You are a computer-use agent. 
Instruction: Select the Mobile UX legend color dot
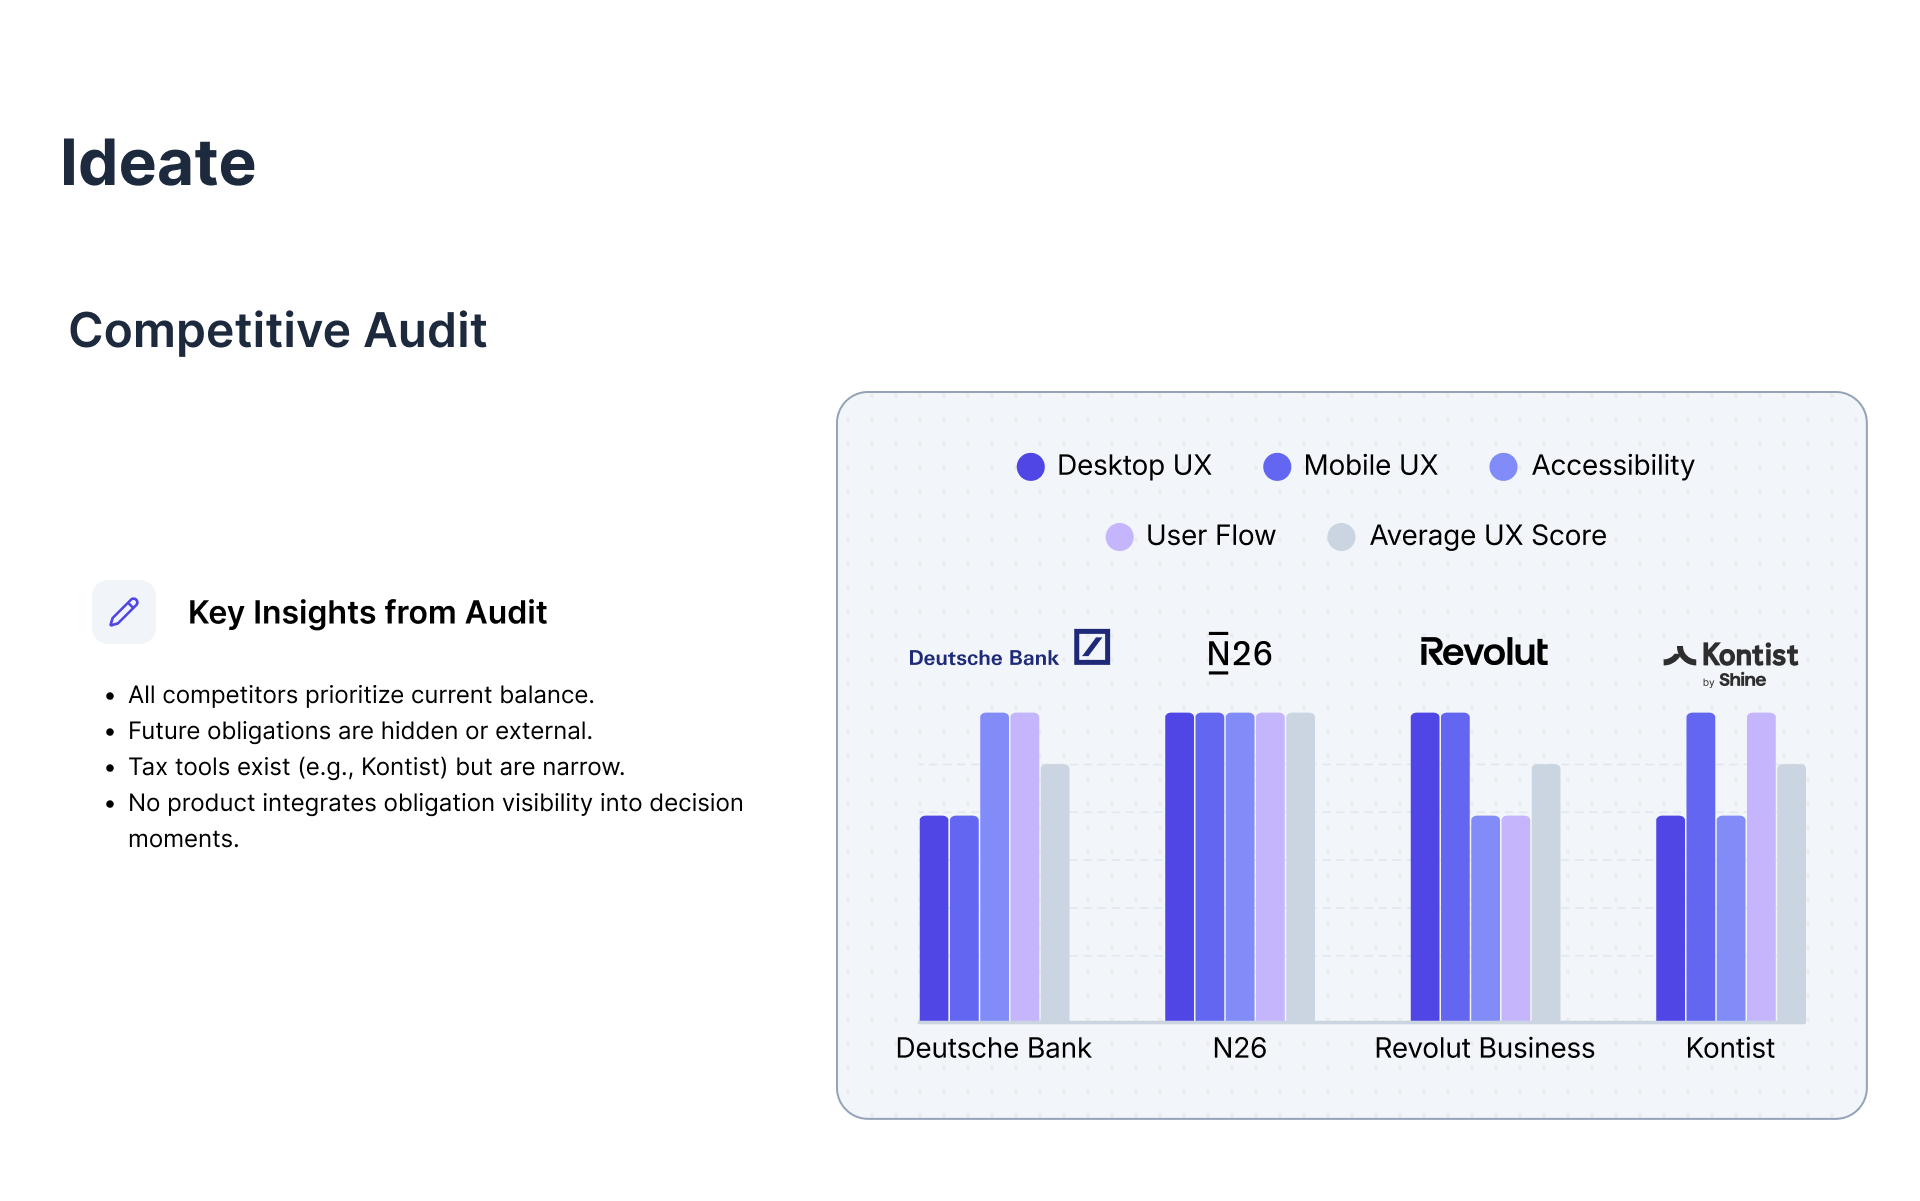point(1277,467)
